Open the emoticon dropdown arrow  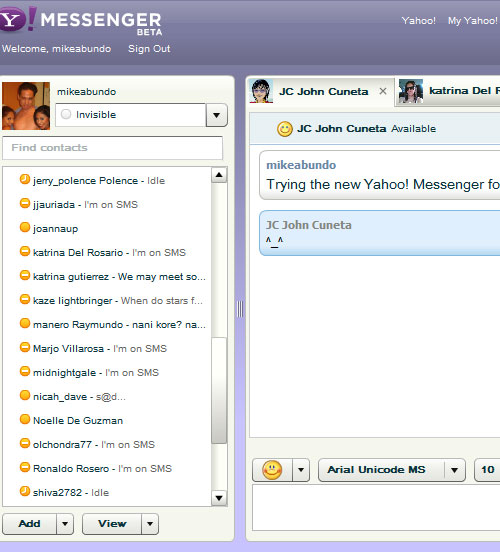301,470
